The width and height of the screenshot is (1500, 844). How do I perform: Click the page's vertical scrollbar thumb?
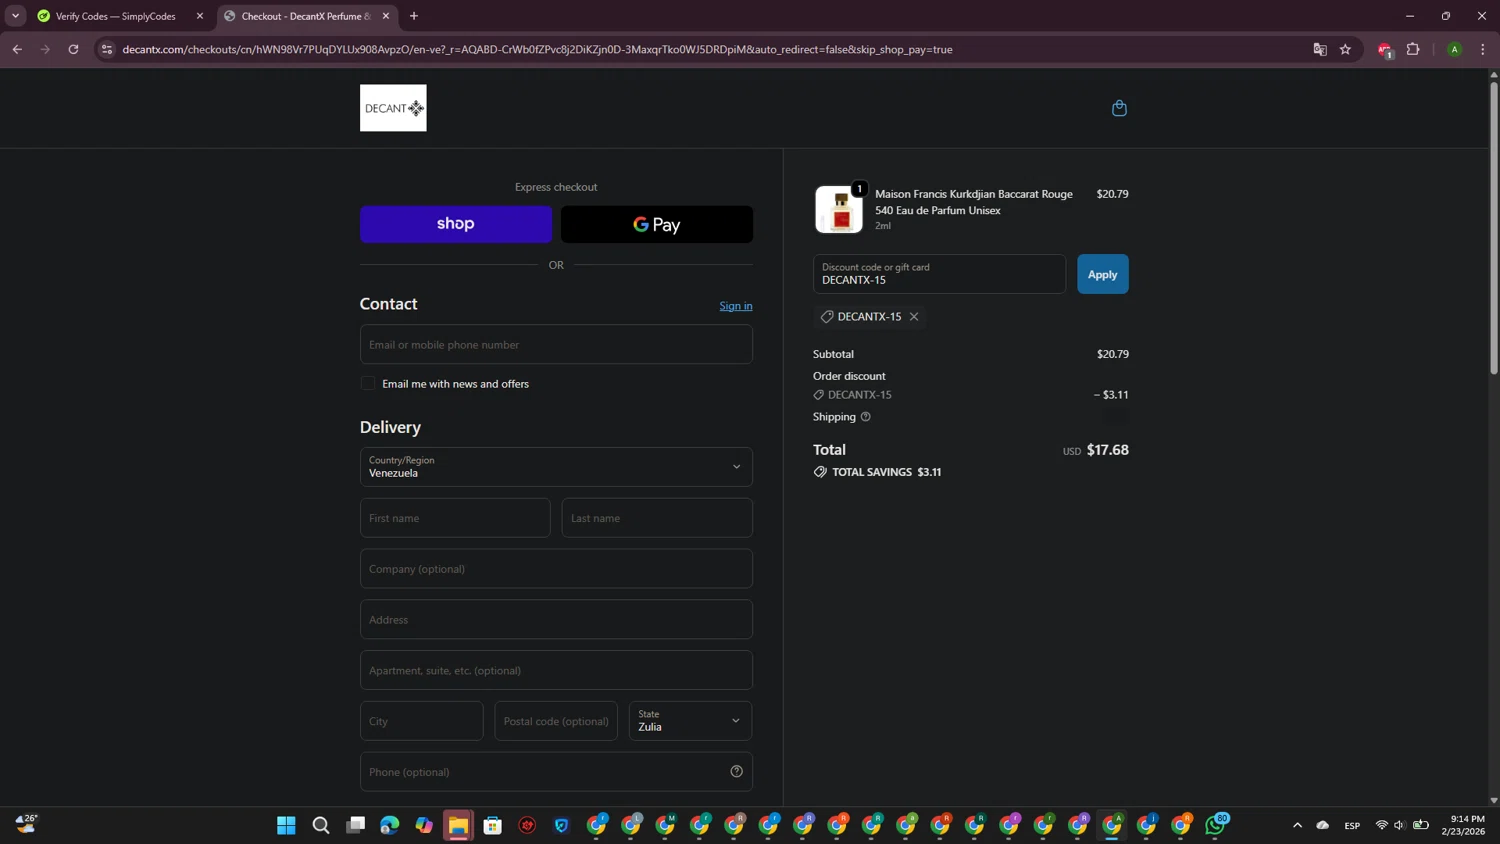click(x=1494, y=228)
